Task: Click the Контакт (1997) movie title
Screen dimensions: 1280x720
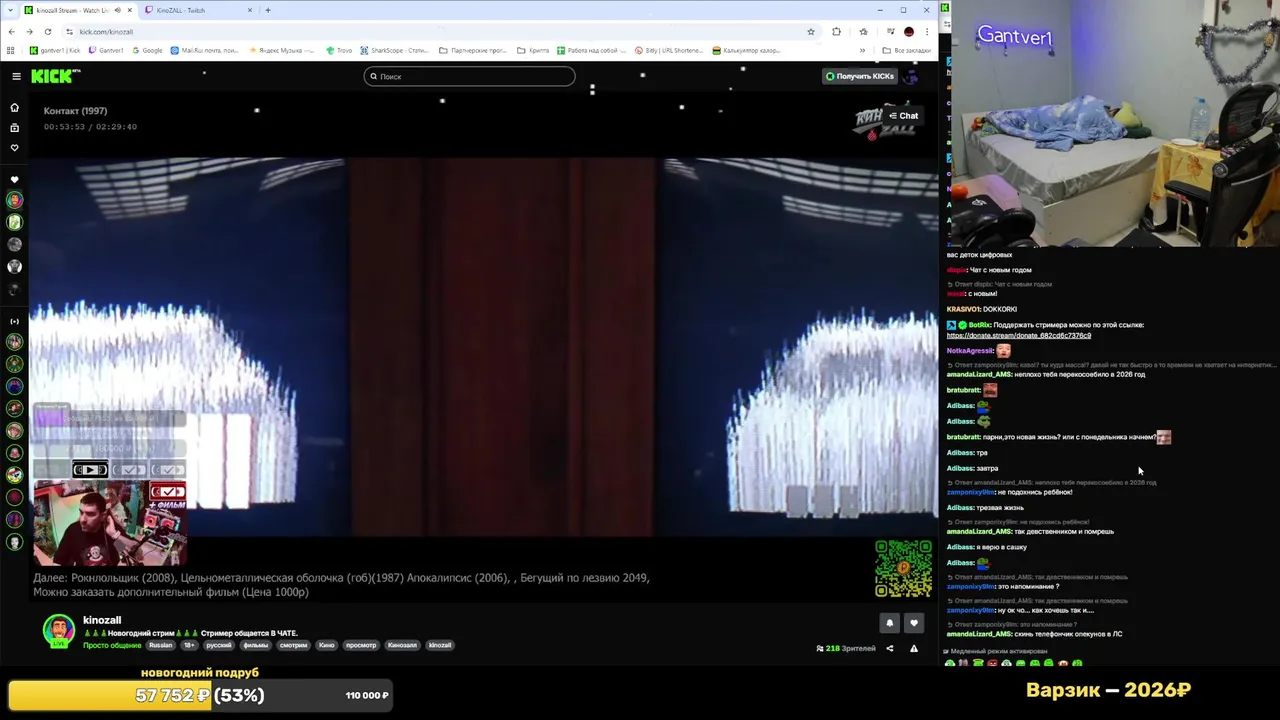Action: click(75, 111)
